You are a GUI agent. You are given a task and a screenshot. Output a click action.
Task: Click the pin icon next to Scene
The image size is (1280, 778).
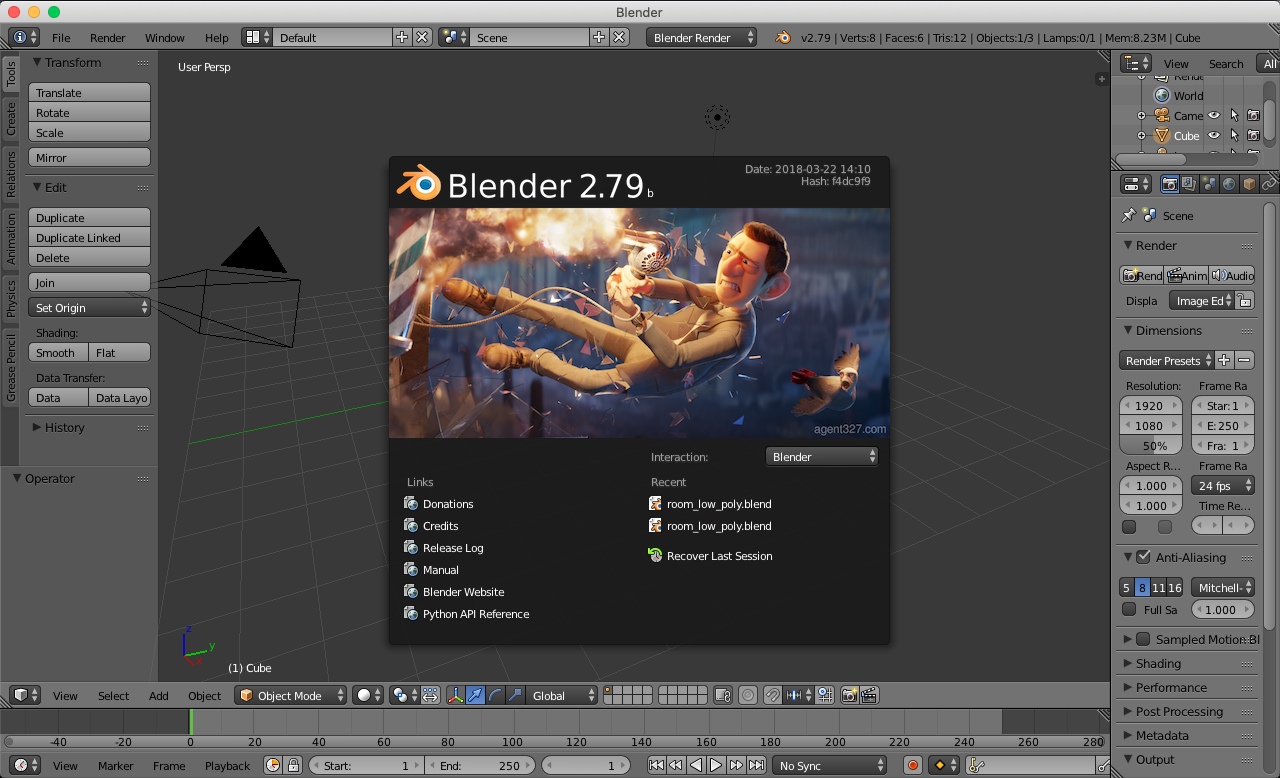[1129, 215]
